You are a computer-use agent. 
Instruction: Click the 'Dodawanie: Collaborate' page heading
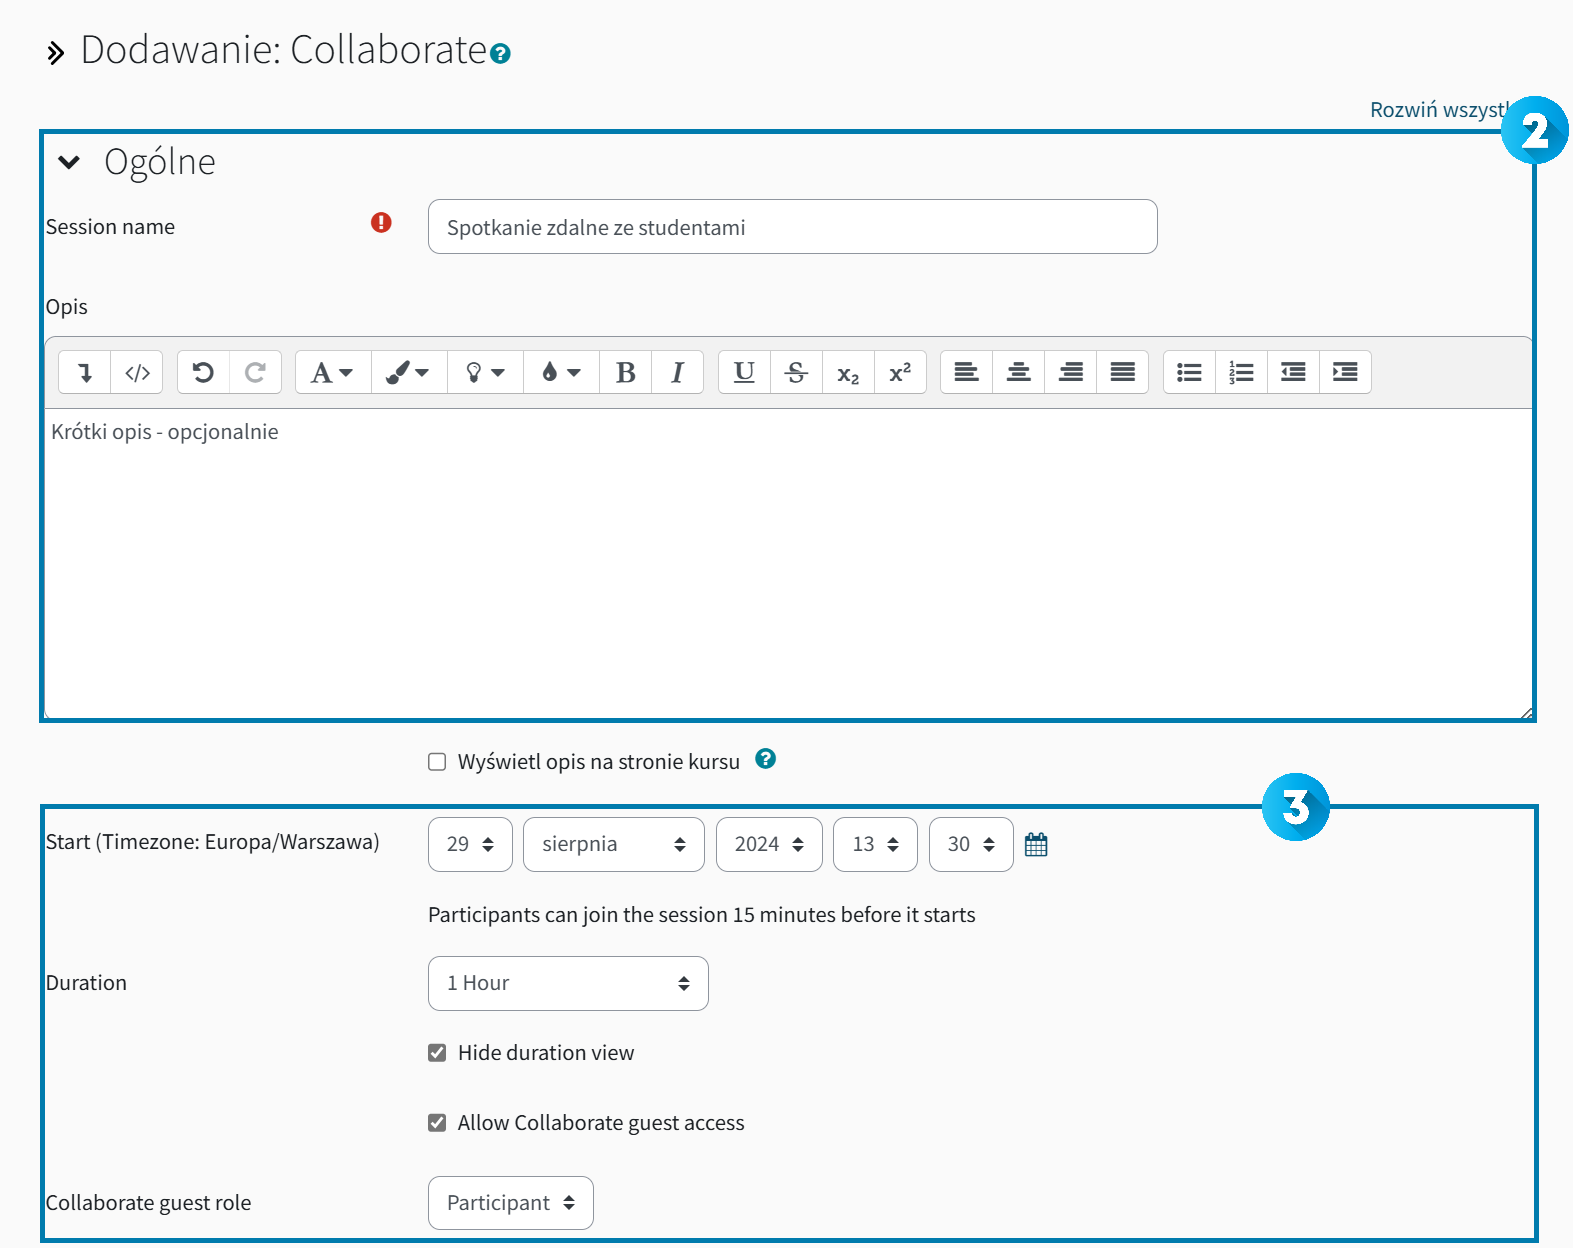283,50
